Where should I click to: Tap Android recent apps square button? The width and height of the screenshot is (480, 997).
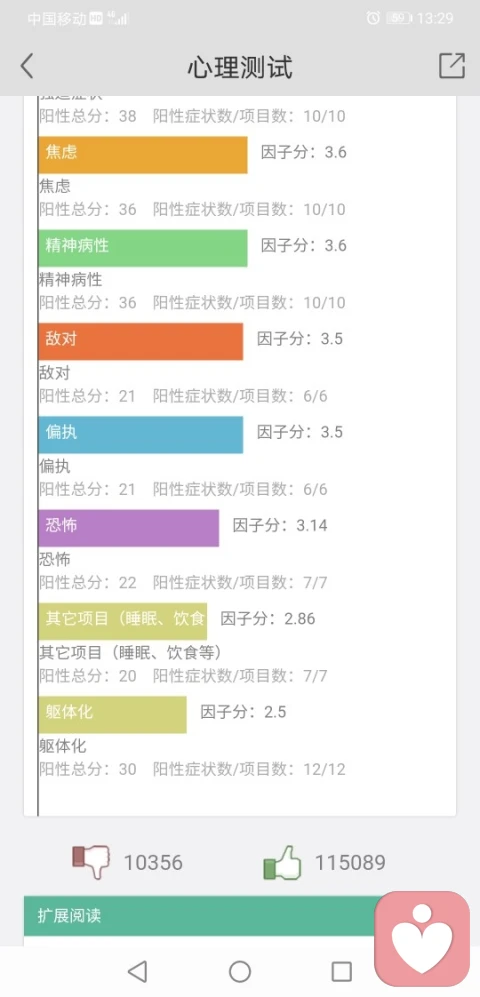(341, 971)
